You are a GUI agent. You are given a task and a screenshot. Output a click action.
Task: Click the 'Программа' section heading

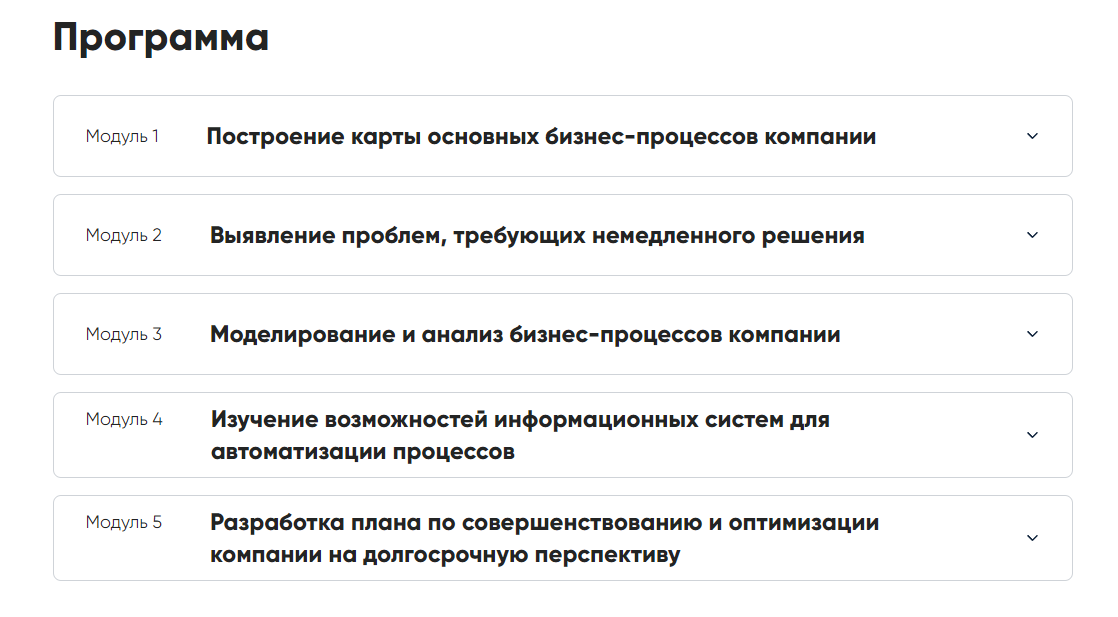click(160, 38)
